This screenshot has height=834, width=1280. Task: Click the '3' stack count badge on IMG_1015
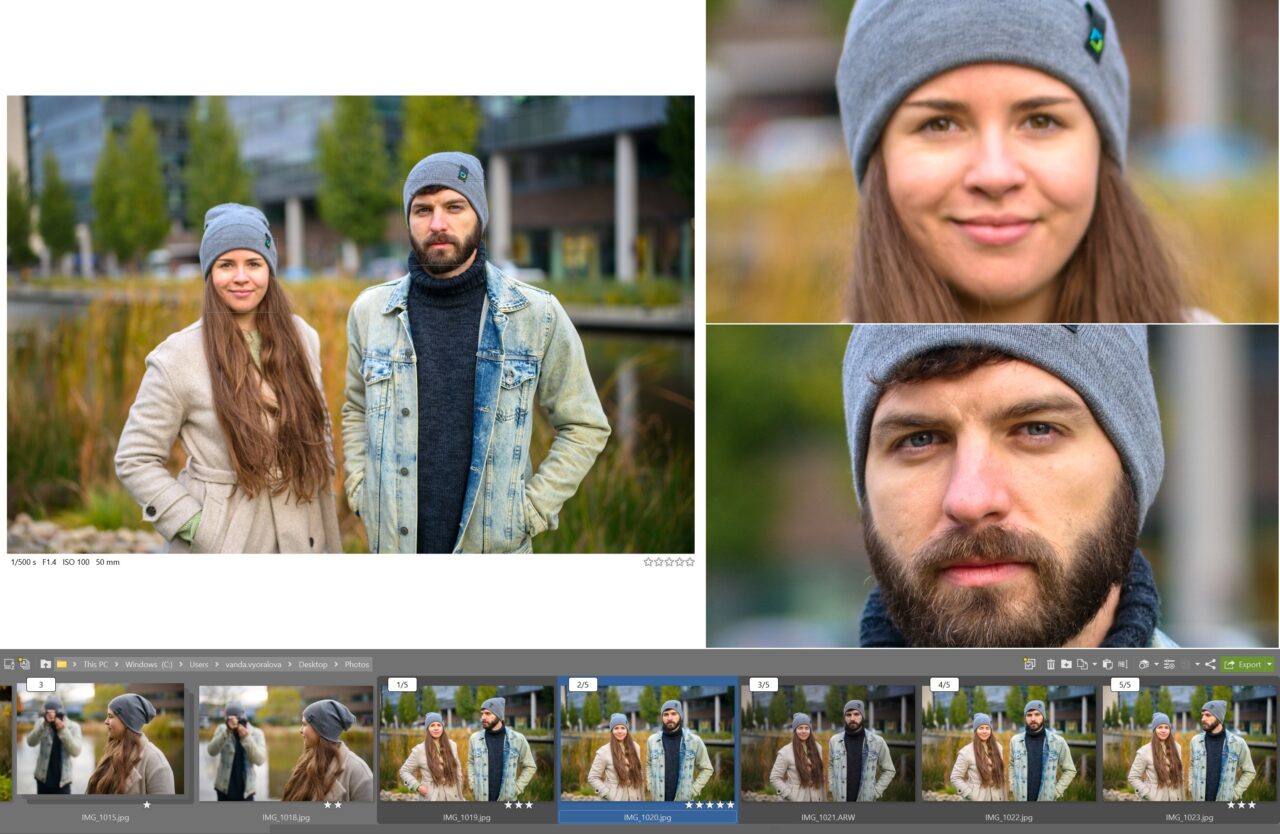(x=41, y=684)
